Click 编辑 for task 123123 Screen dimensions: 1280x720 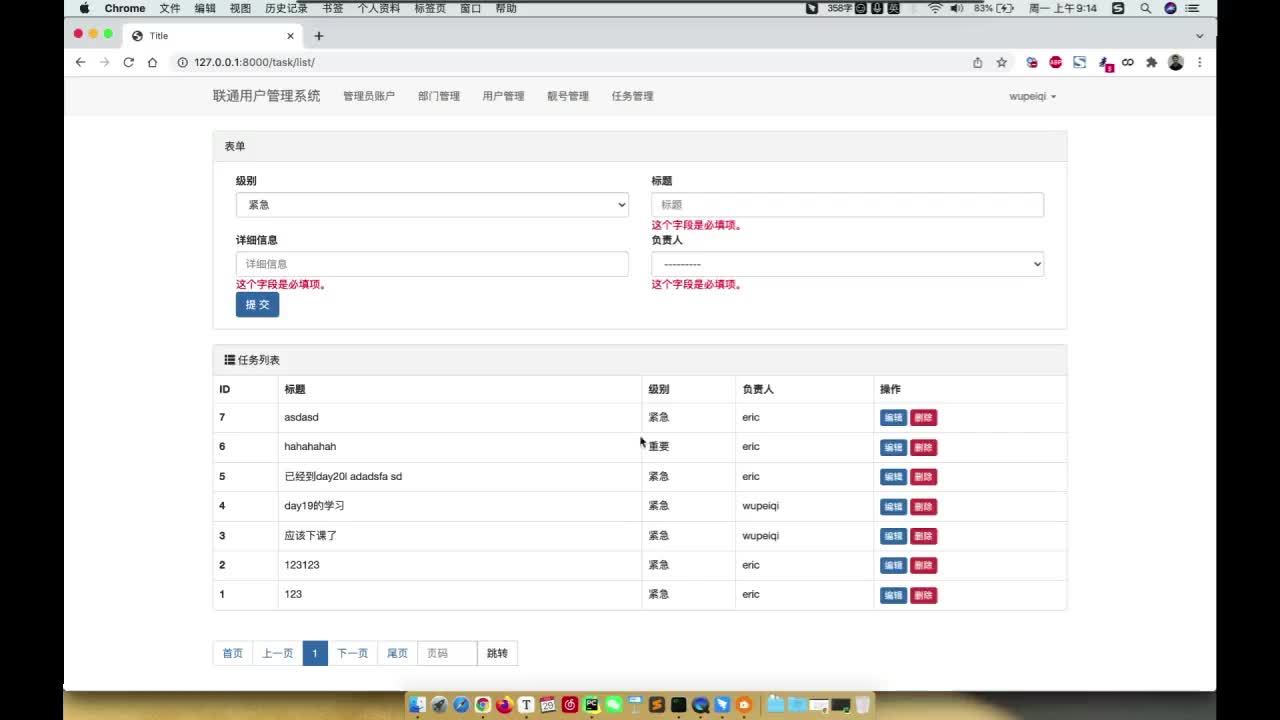[x=893, y=566]
